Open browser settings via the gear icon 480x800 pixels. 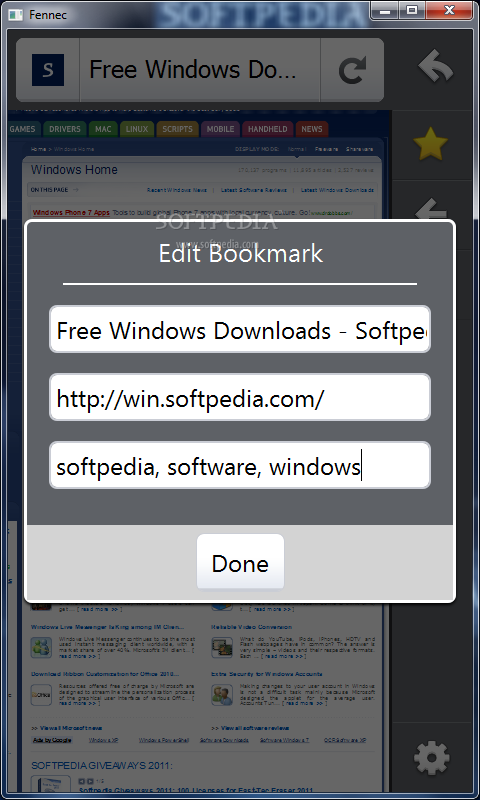click(x=432, y=758)
